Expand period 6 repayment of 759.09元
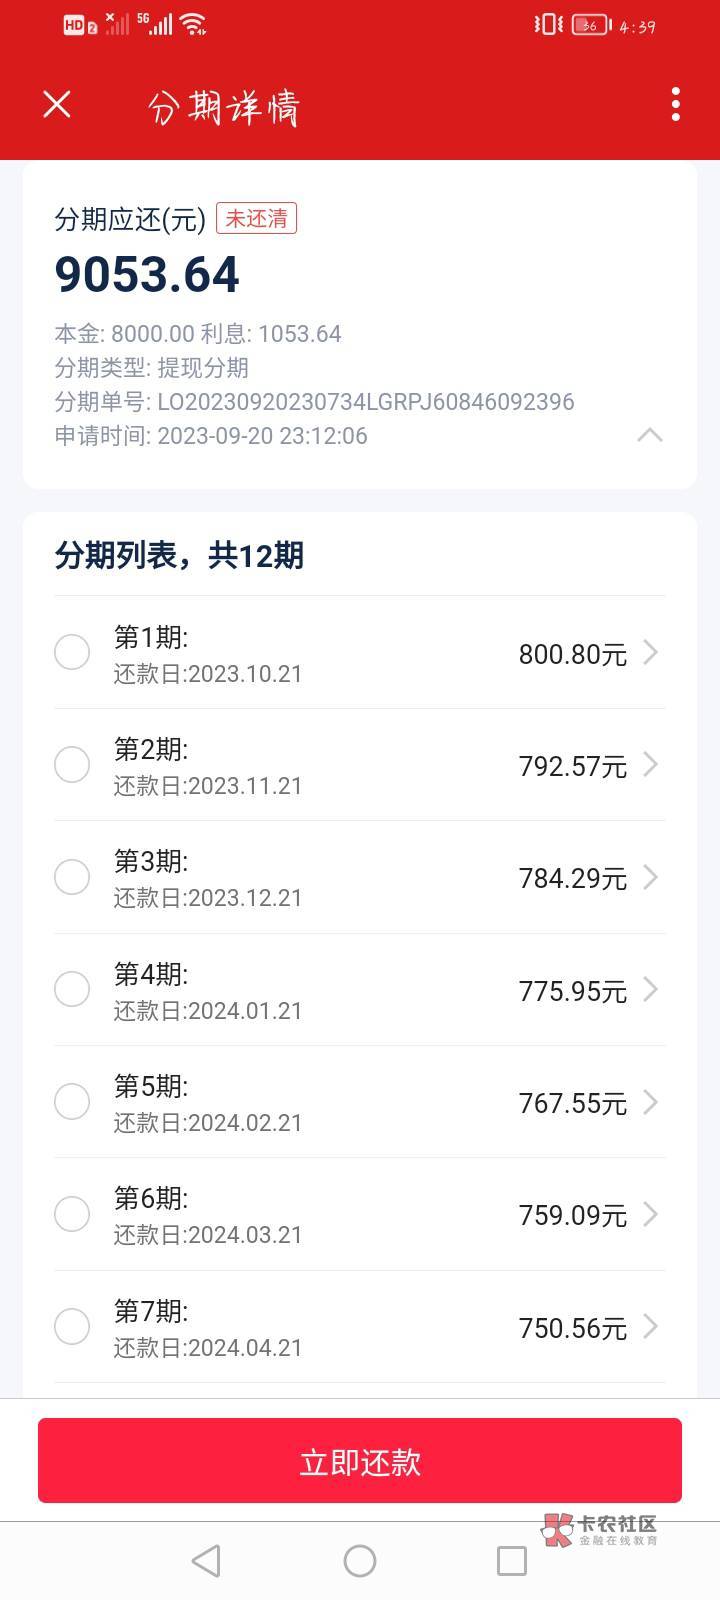This screenshot has height=1600, width=720. (572, 1215)
